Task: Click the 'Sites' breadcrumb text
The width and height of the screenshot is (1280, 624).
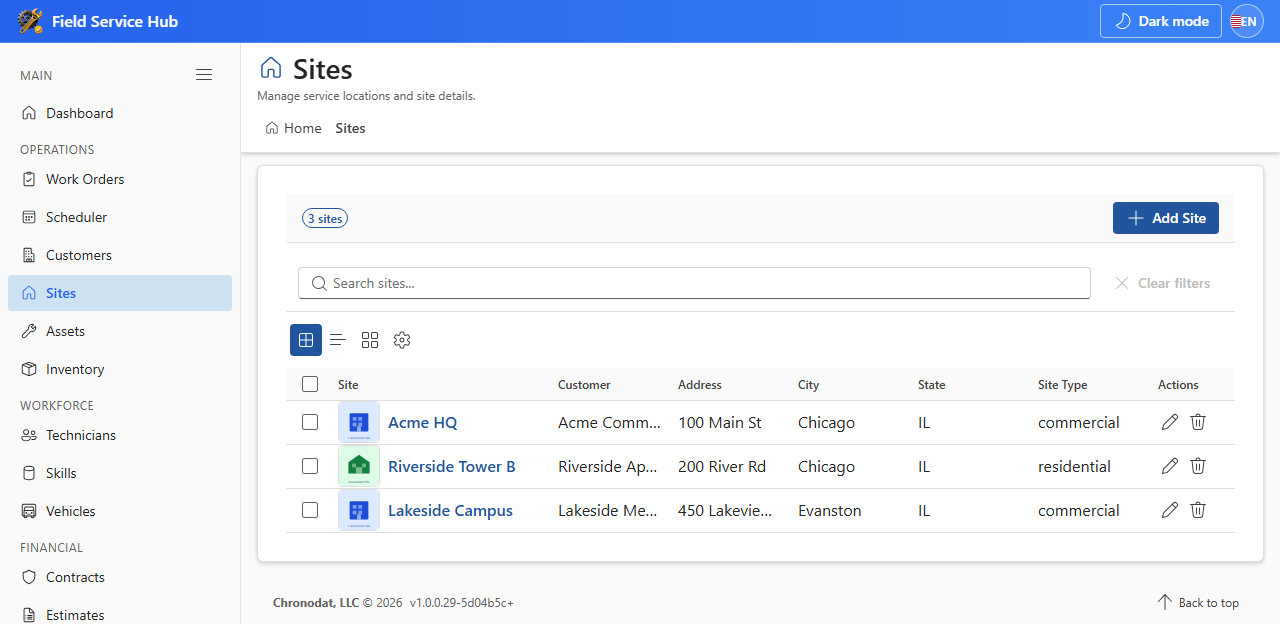Action: [350, 128]
